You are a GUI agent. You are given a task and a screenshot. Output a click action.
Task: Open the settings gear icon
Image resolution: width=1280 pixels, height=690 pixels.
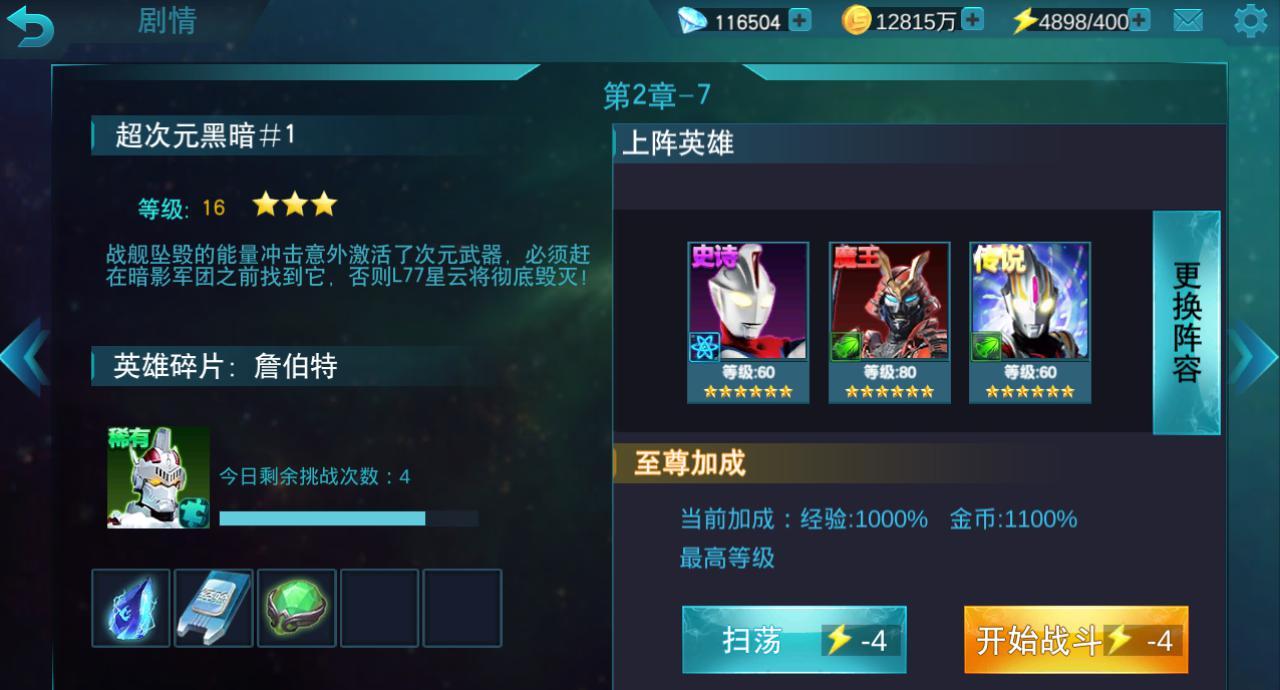(x=1250, y=20)
